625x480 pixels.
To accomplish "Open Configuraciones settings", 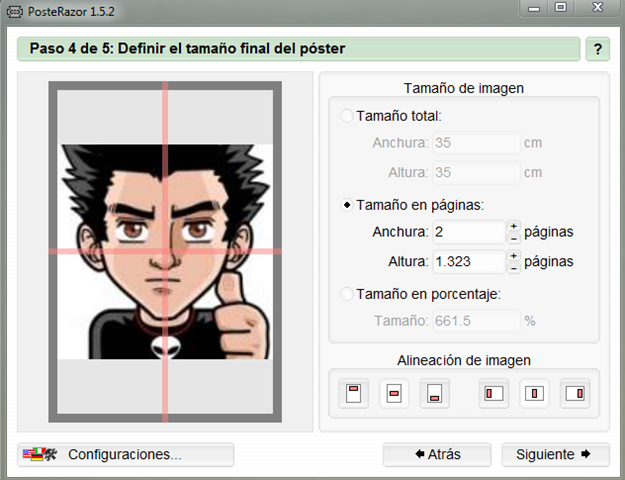I will tap(126, 454).
